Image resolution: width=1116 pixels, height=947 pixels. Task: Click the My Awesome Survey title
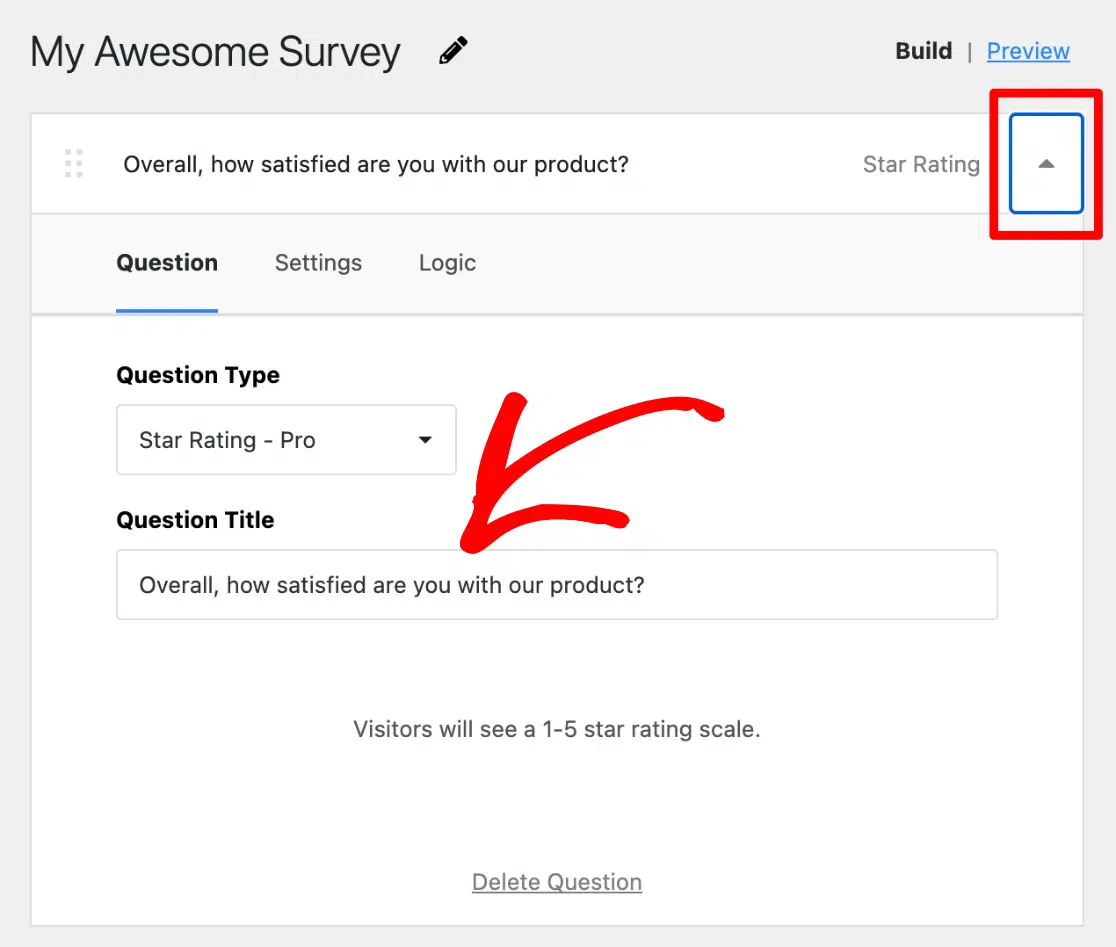click(x=215, y=53)
